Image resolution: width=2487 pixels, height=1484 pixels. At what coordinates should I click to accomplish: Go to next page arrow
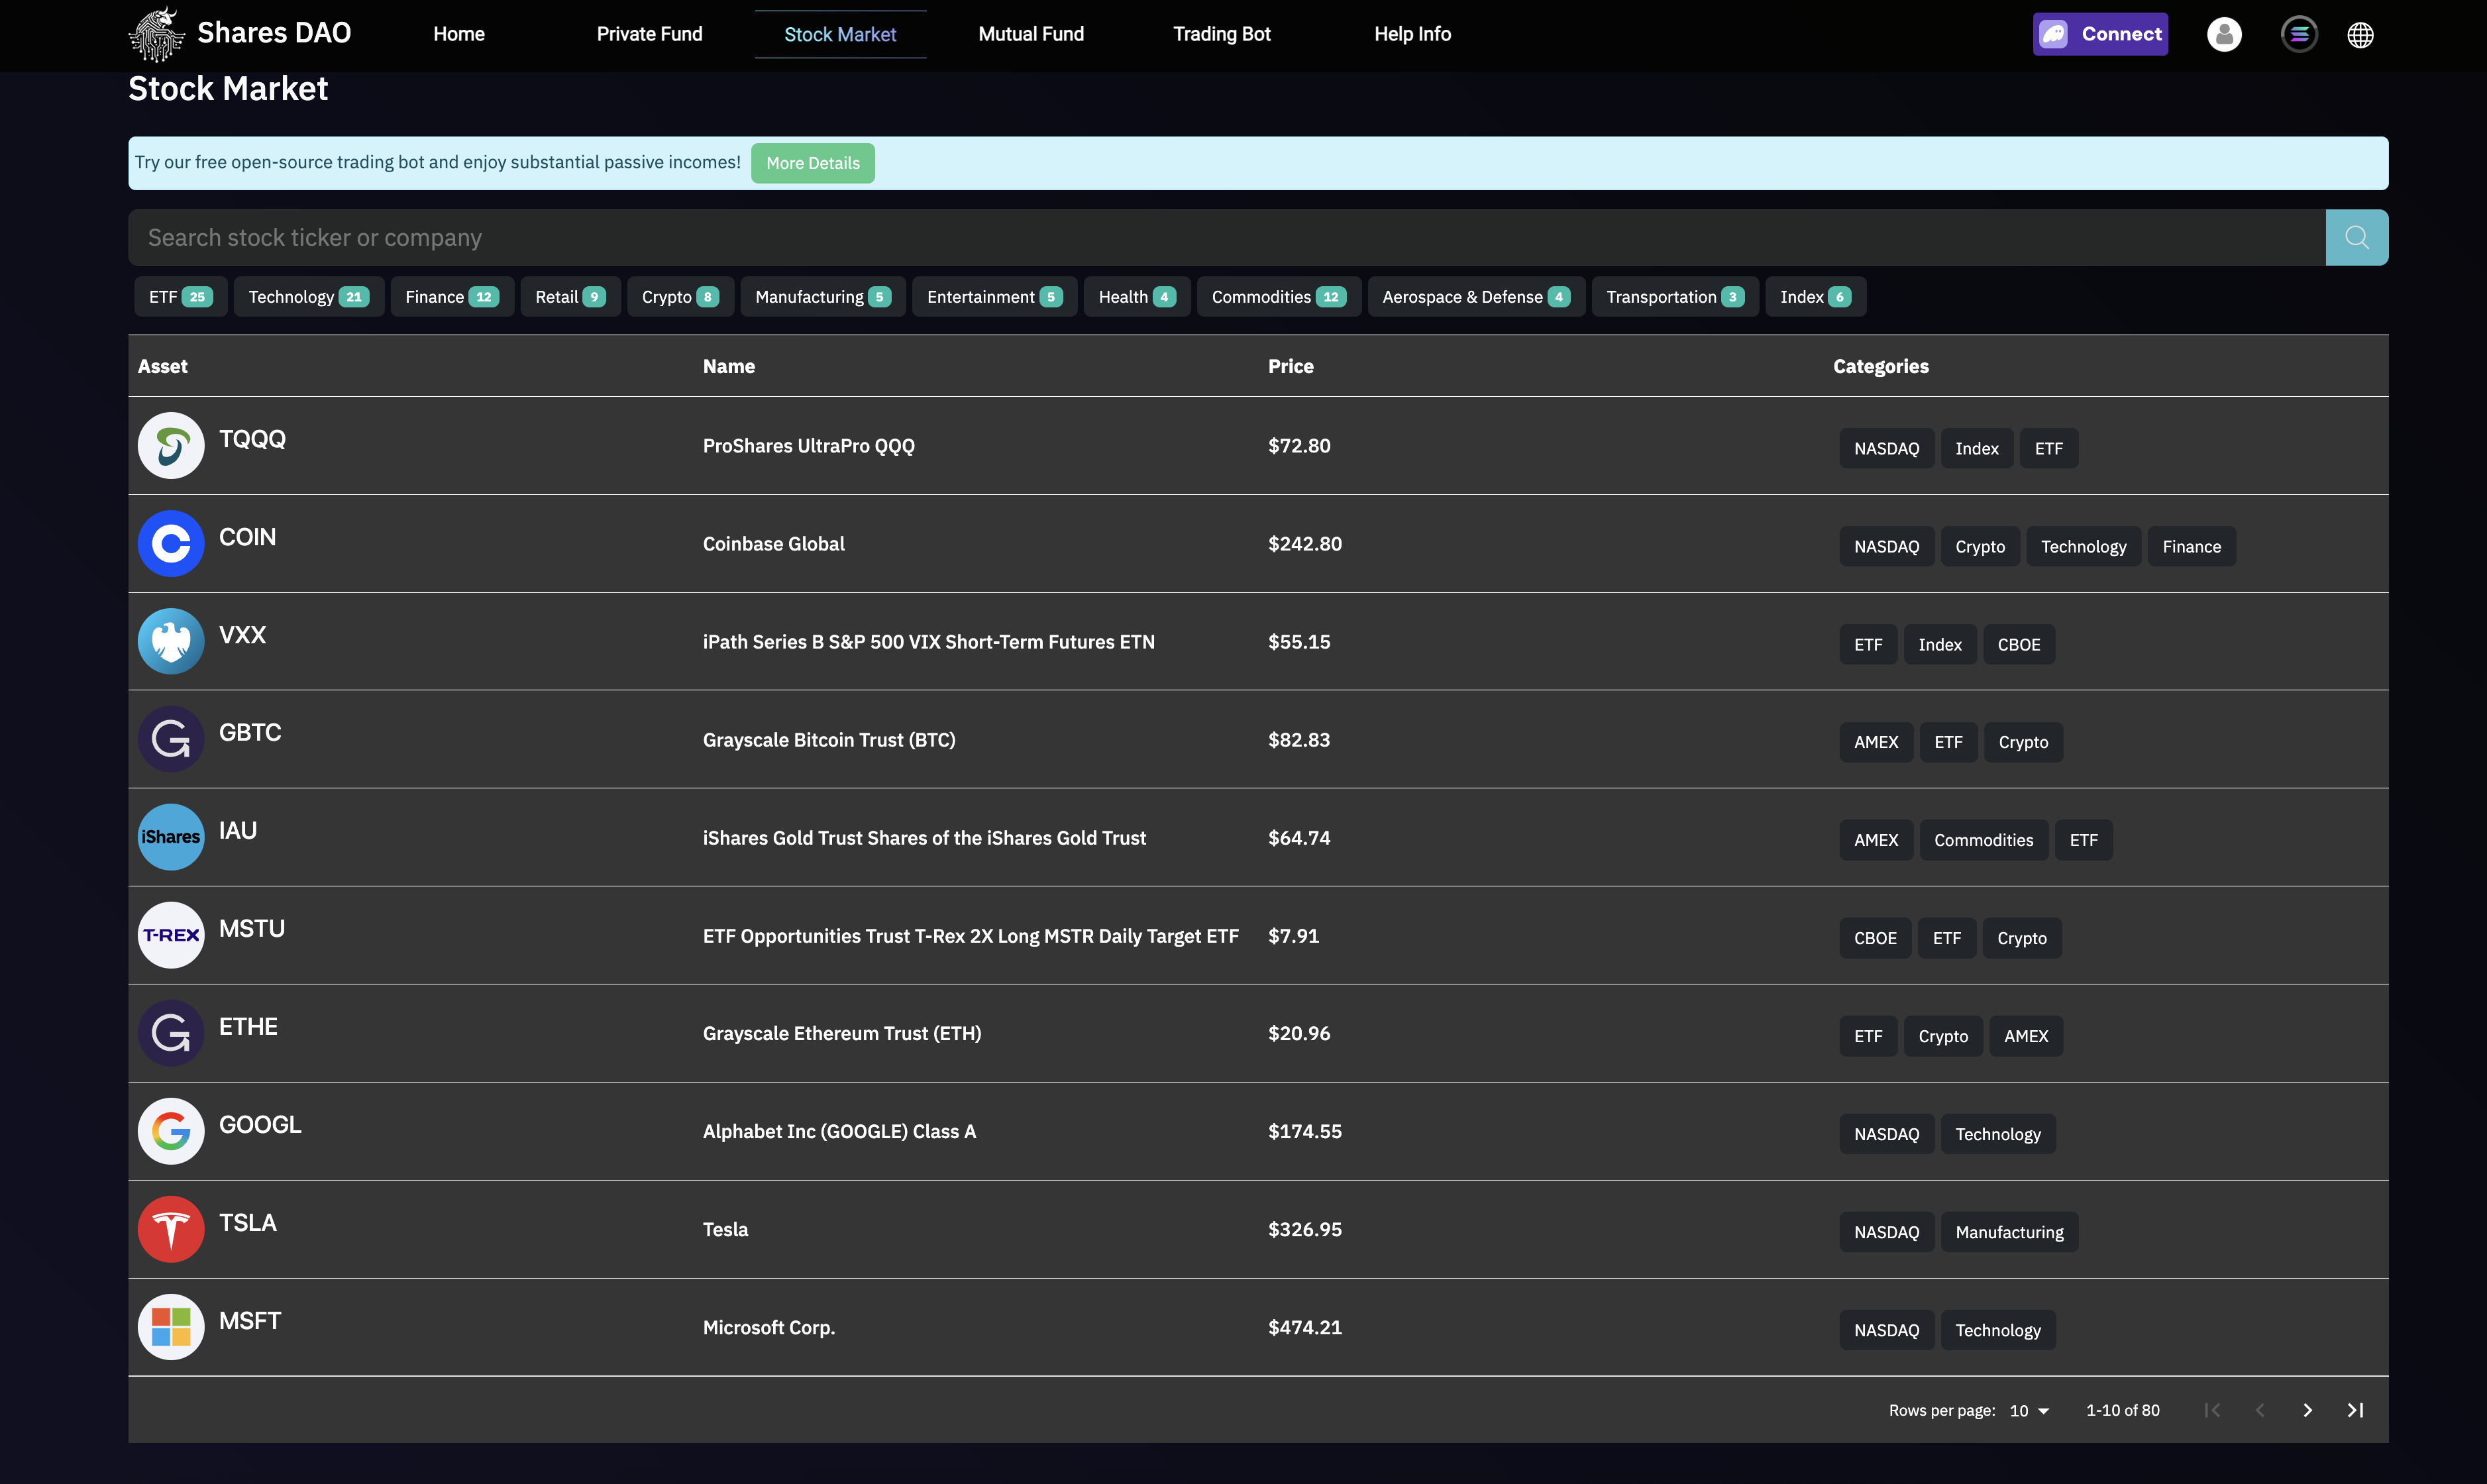pyautogui.click(x=2308, y=1411)
